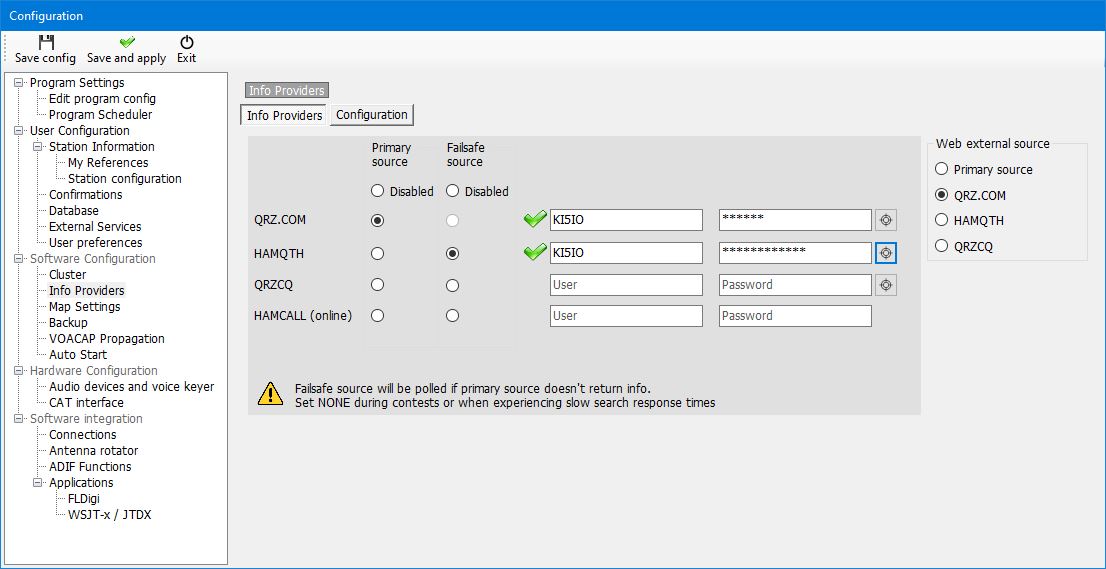Open Auto Start in tree
The image size is (1106, 569).
point(78,355)
